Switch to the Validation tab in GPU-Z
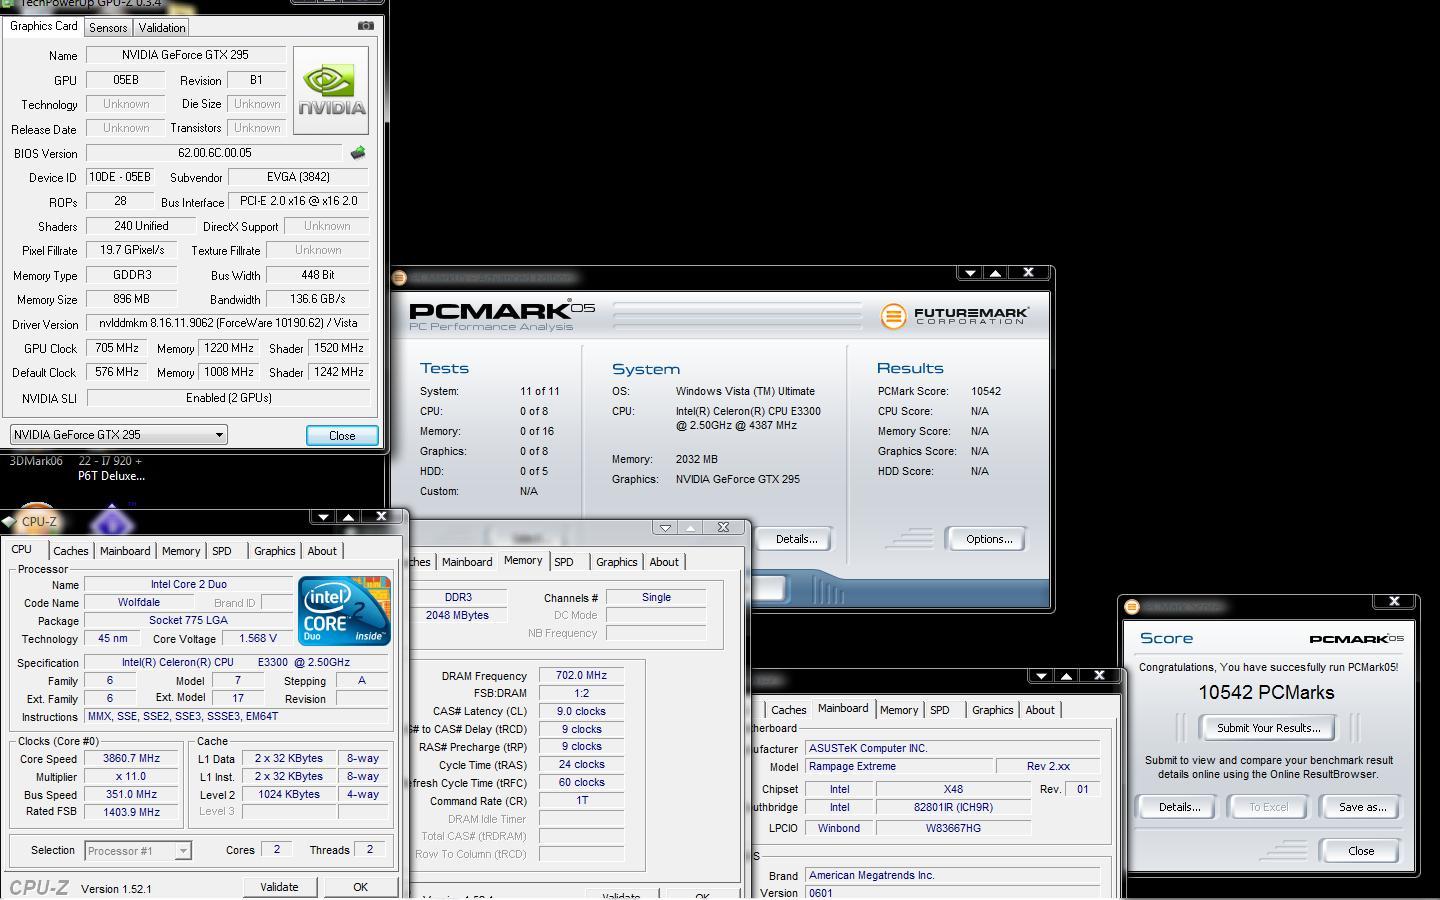 (x=161, y=28)
